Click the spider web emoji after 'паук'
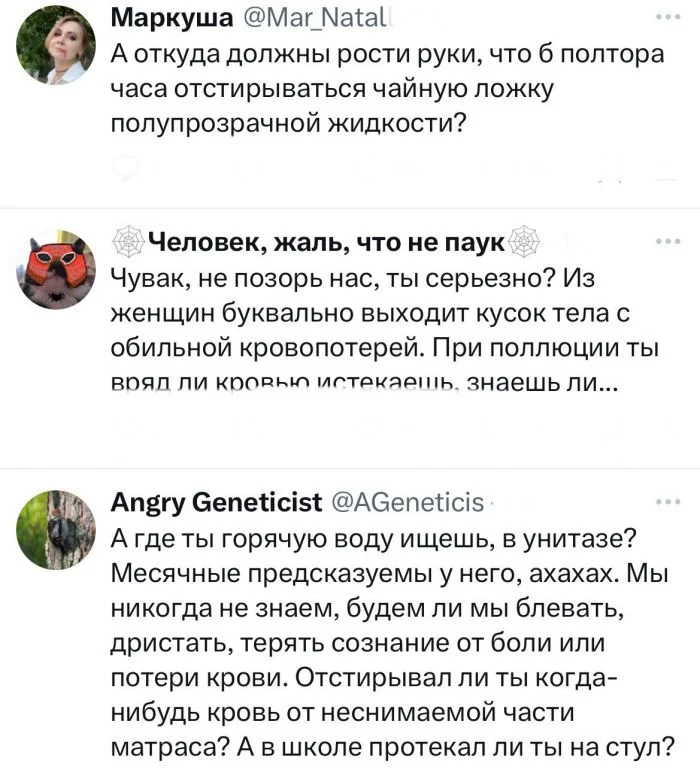This screenshot has width=700, height=773. tap(526, 243)
